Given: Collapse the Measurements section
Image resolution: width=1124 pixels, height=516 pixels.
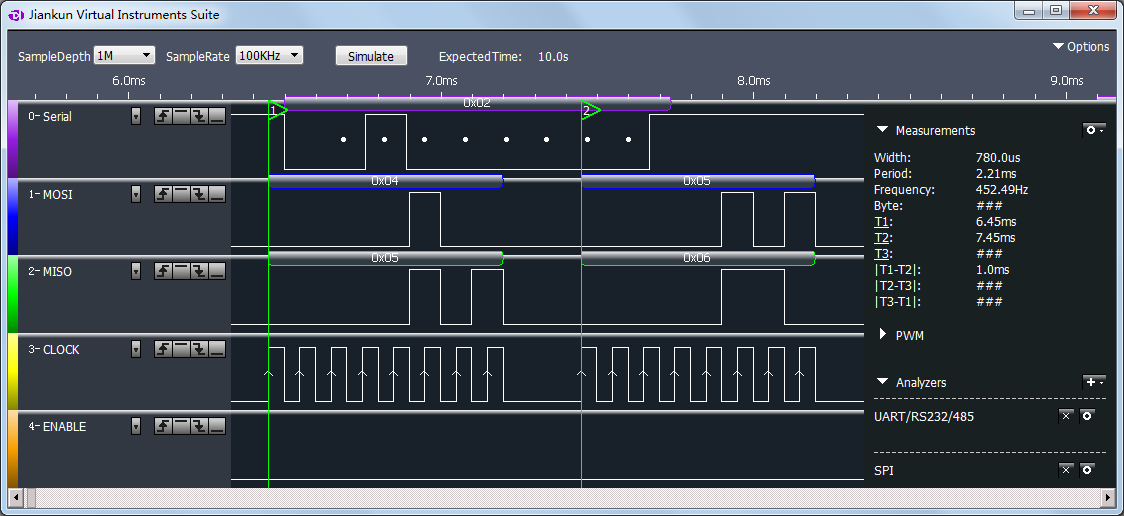Looking at the screenshot, I should (883, 130).
